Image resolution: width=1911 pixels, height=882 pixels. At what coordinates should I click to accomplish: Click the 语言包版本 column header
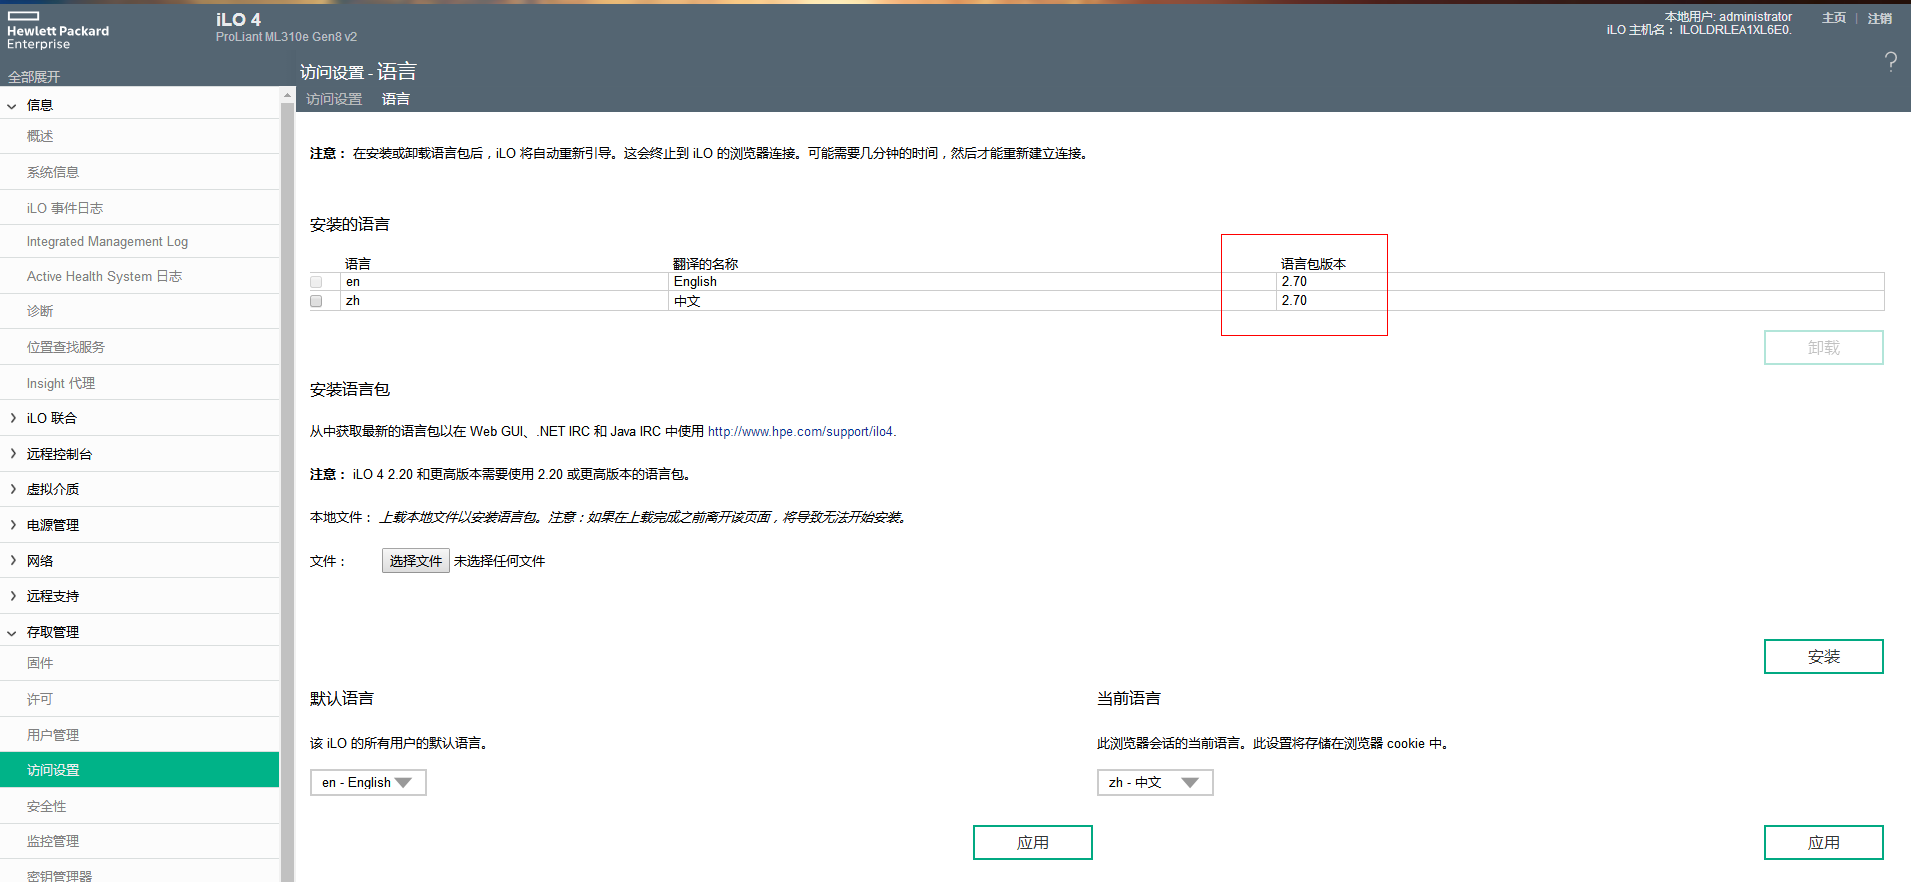click(x=1313, y=264)
